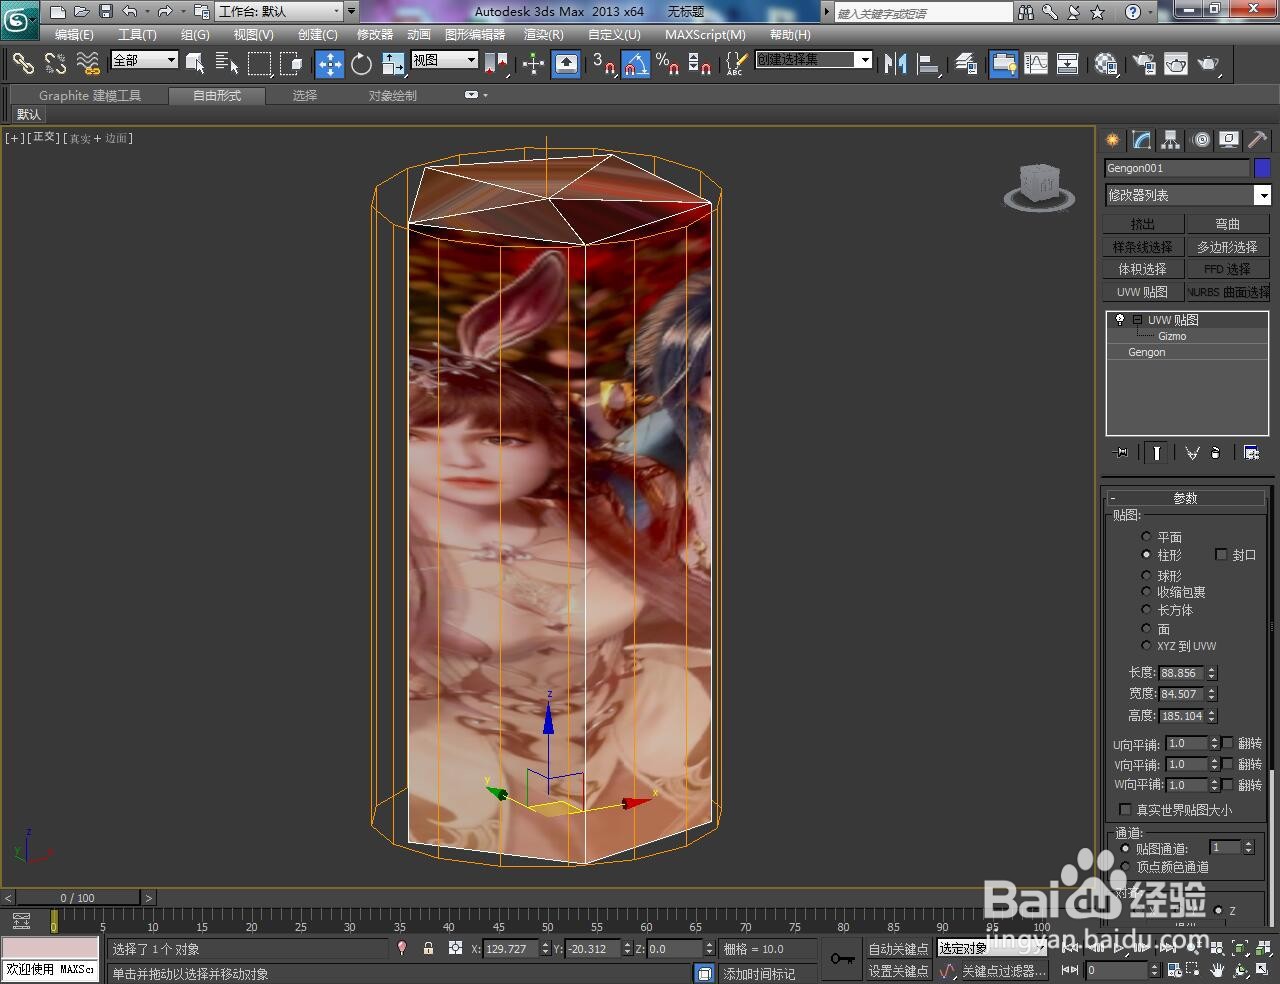Image resolution: width=1280 pixels, height=984 pixels.
Task: Open the MAXScript(M) menu
Action: pyautogui.click(x=705, y=35)
